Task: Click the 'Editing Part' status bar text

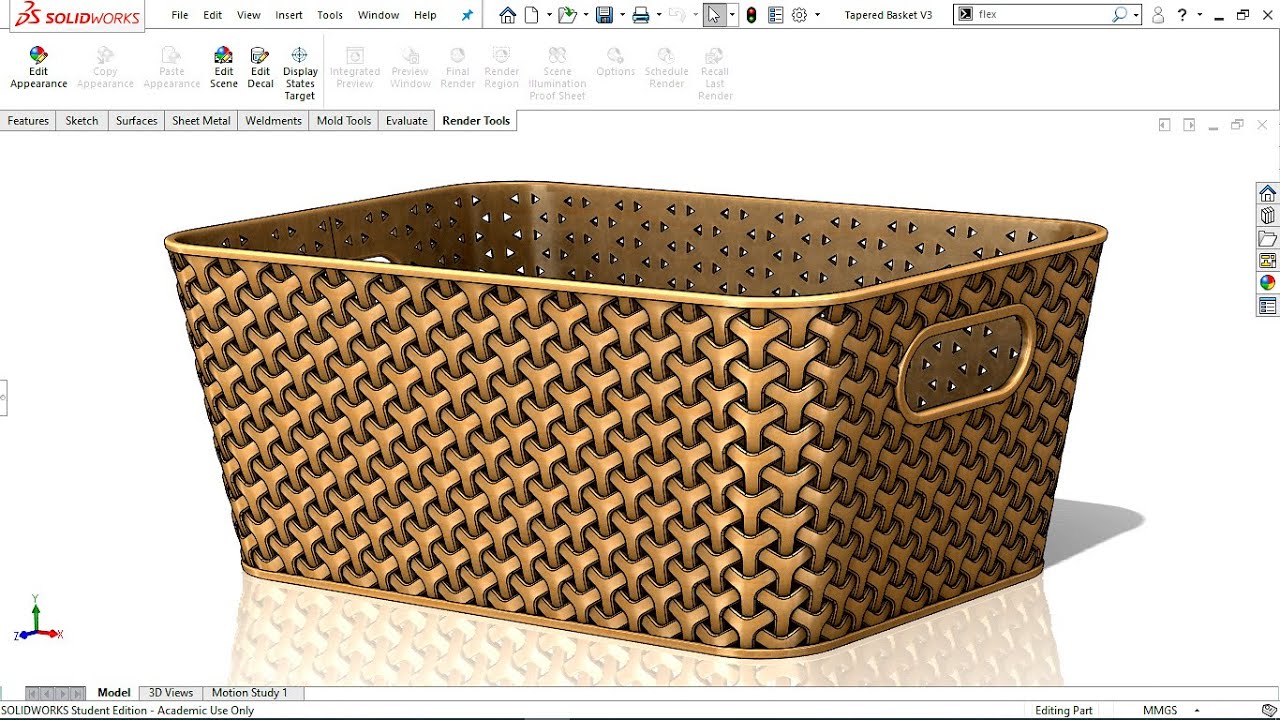Action: (x=1063, y=710)
